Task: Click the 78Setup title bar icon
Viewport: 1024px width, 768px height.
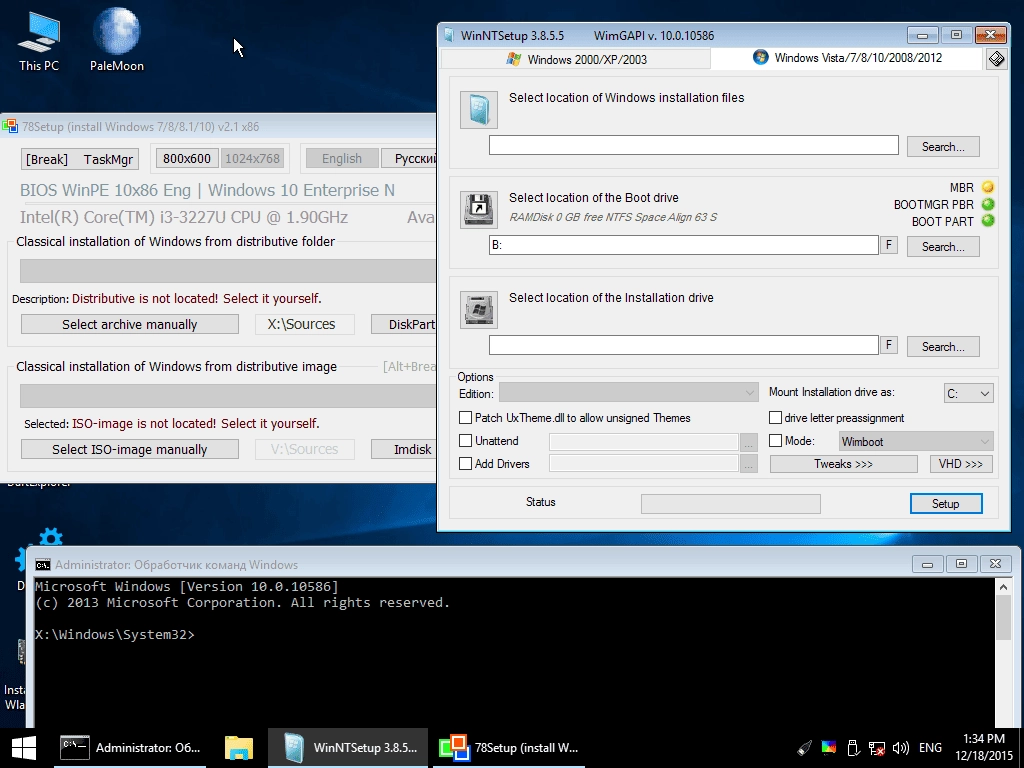Action: tap(10, 126)
